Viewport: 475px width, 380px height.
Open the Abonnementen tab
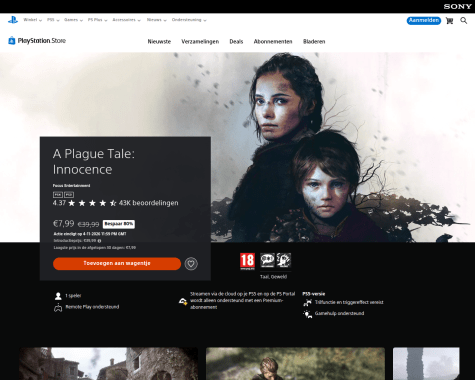(273, 42)
